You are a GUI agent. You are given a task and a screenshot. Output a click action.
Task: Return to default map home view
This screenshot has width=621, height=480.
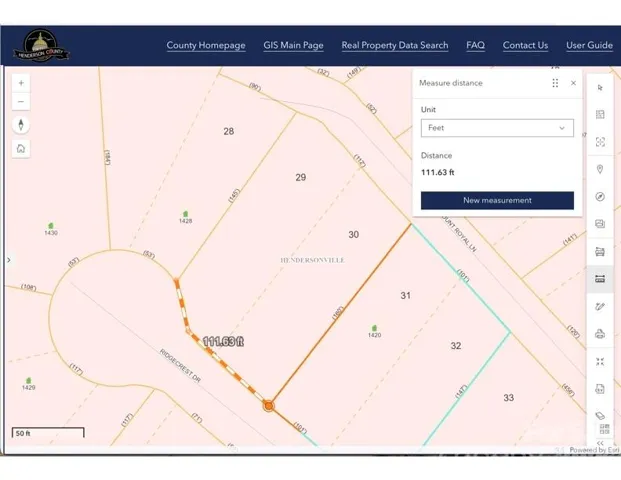click(21, 149)
